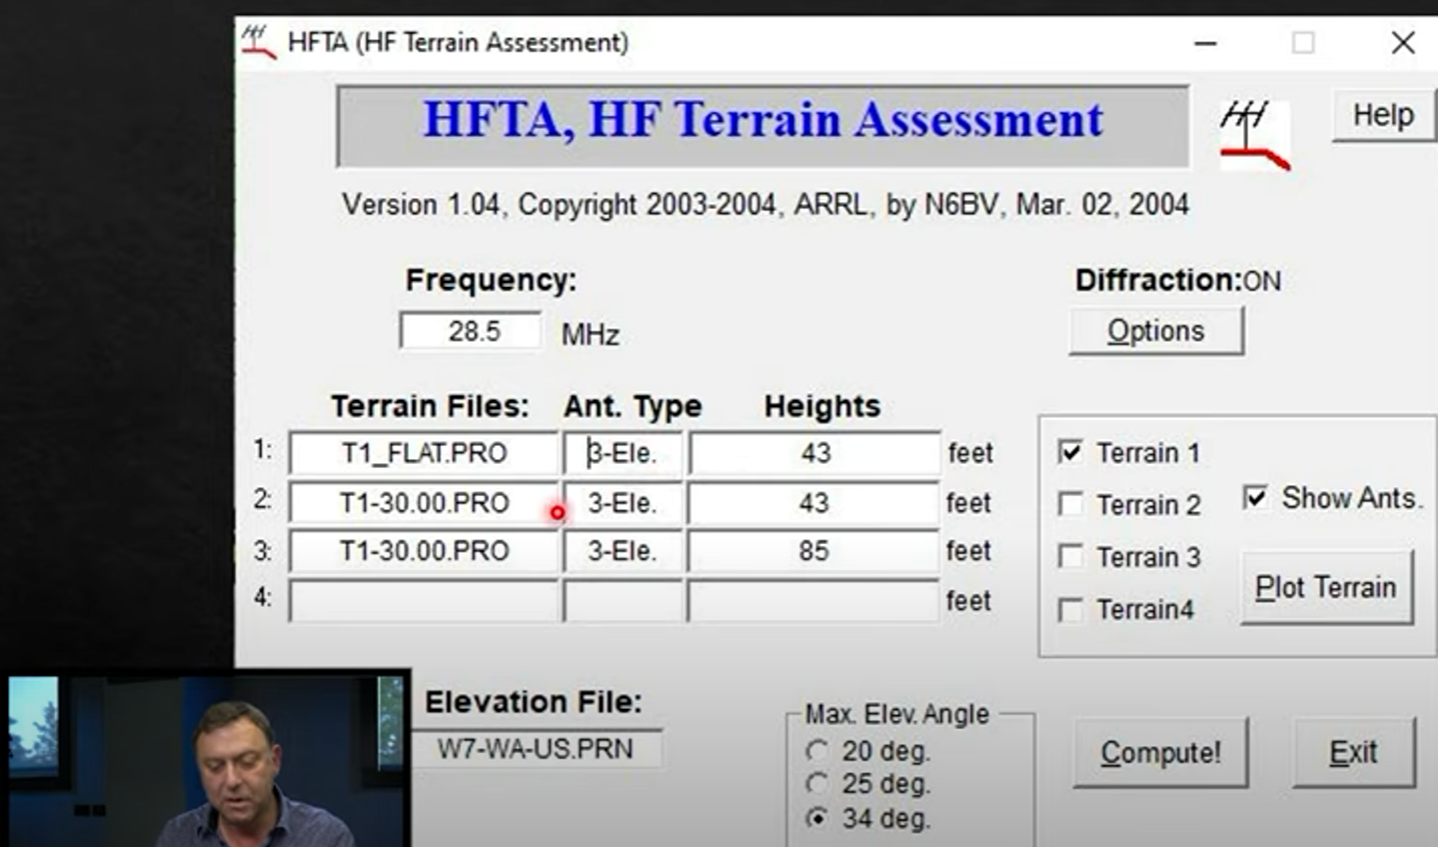This screenshot has width=1438, height=847.
Task: Click the empty row 4 terrain file field
Action: click(x=424, y=601)
